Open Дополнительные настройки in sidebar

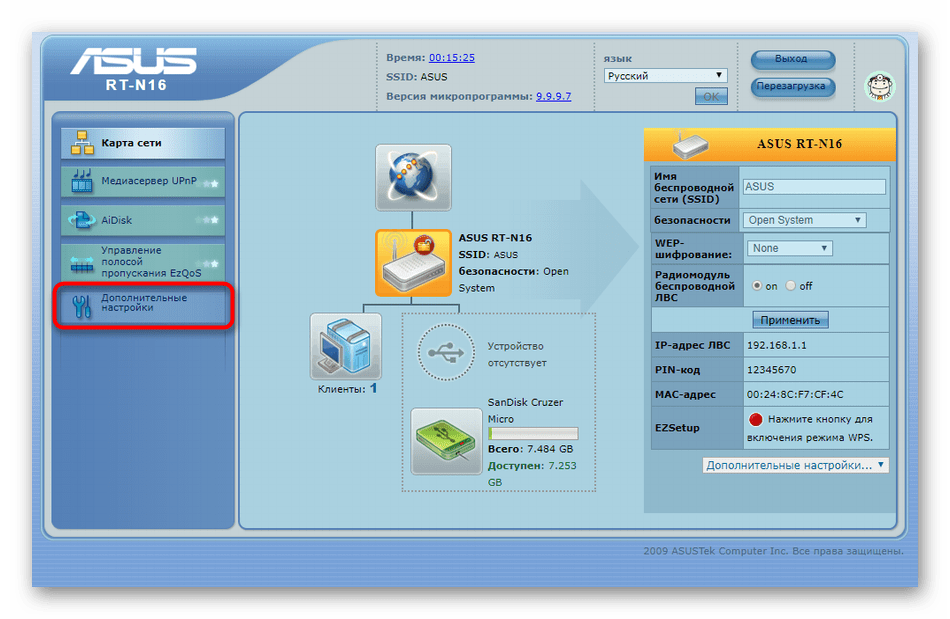pyautogui.click(x=143, y=305)
